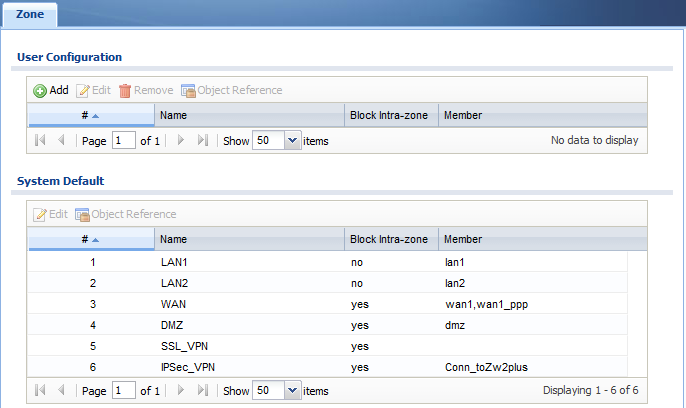The image size is (686, 408).
Task: Open Show items dropdown in System Default
Action: 292,390
